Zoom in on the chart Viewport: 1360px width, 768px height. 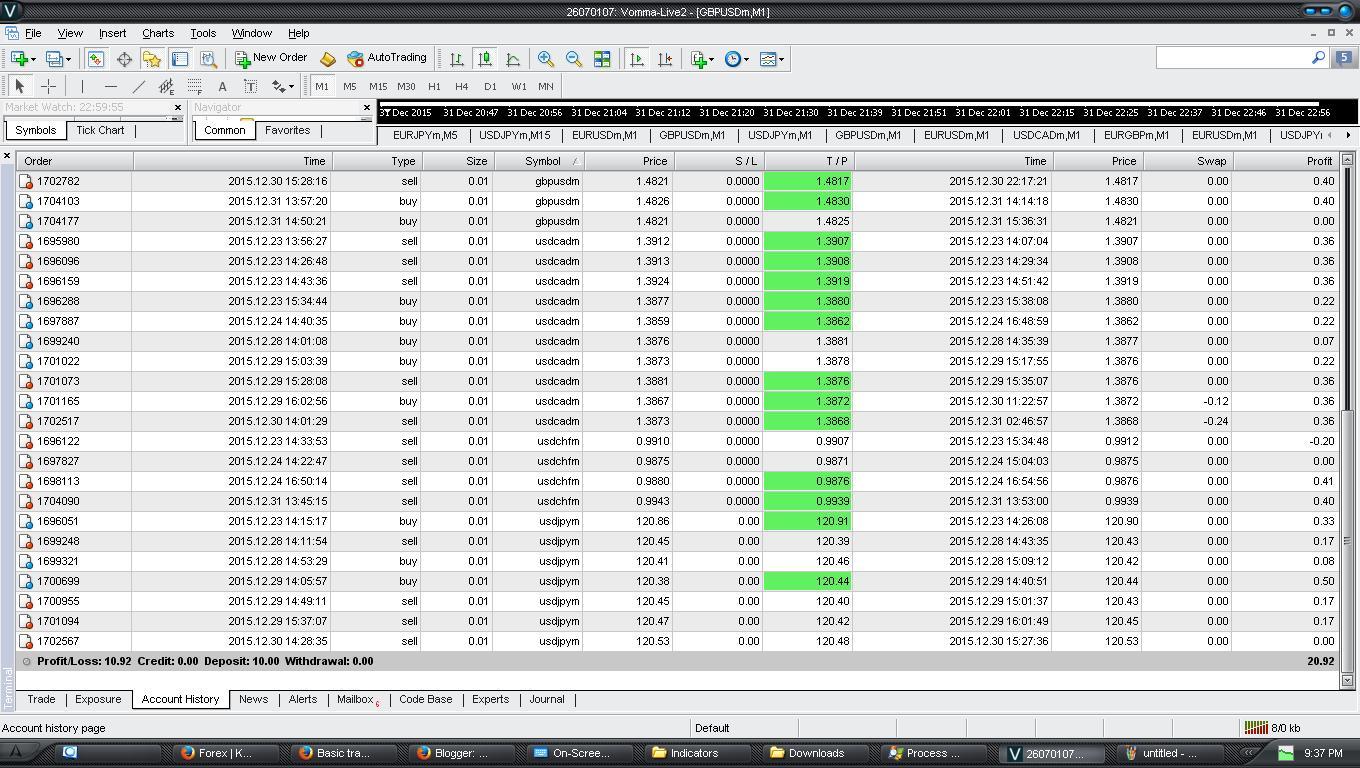point(546,59)
